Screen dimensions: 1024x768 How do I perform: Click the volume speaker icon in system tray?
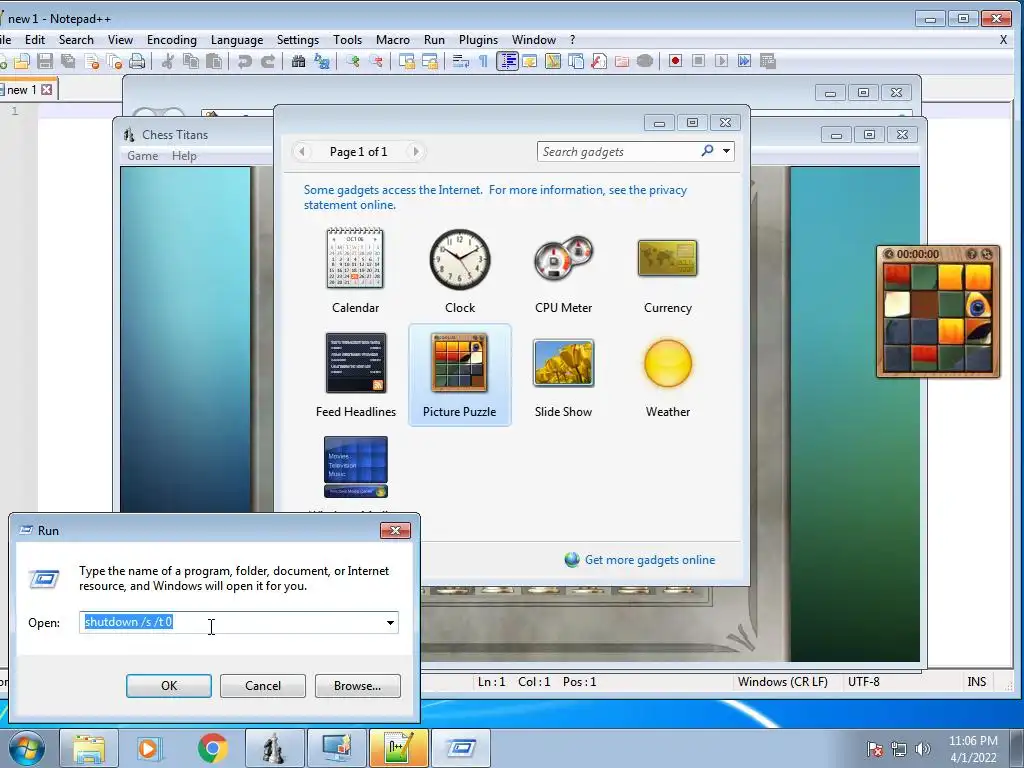922,748
